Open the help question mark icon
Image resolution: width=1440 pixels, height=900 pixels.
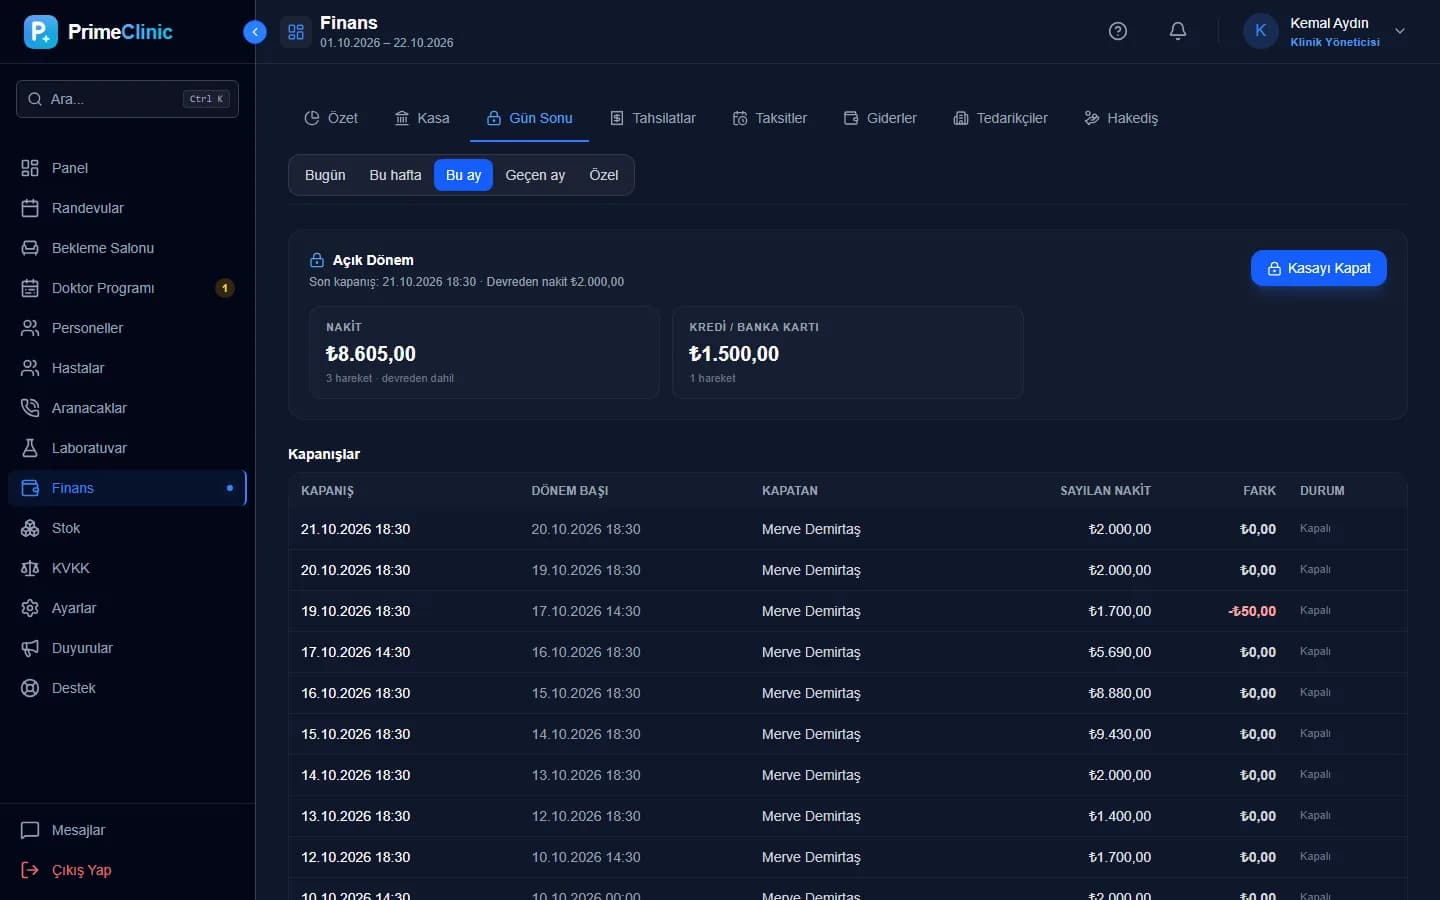tap(1118, 31)
